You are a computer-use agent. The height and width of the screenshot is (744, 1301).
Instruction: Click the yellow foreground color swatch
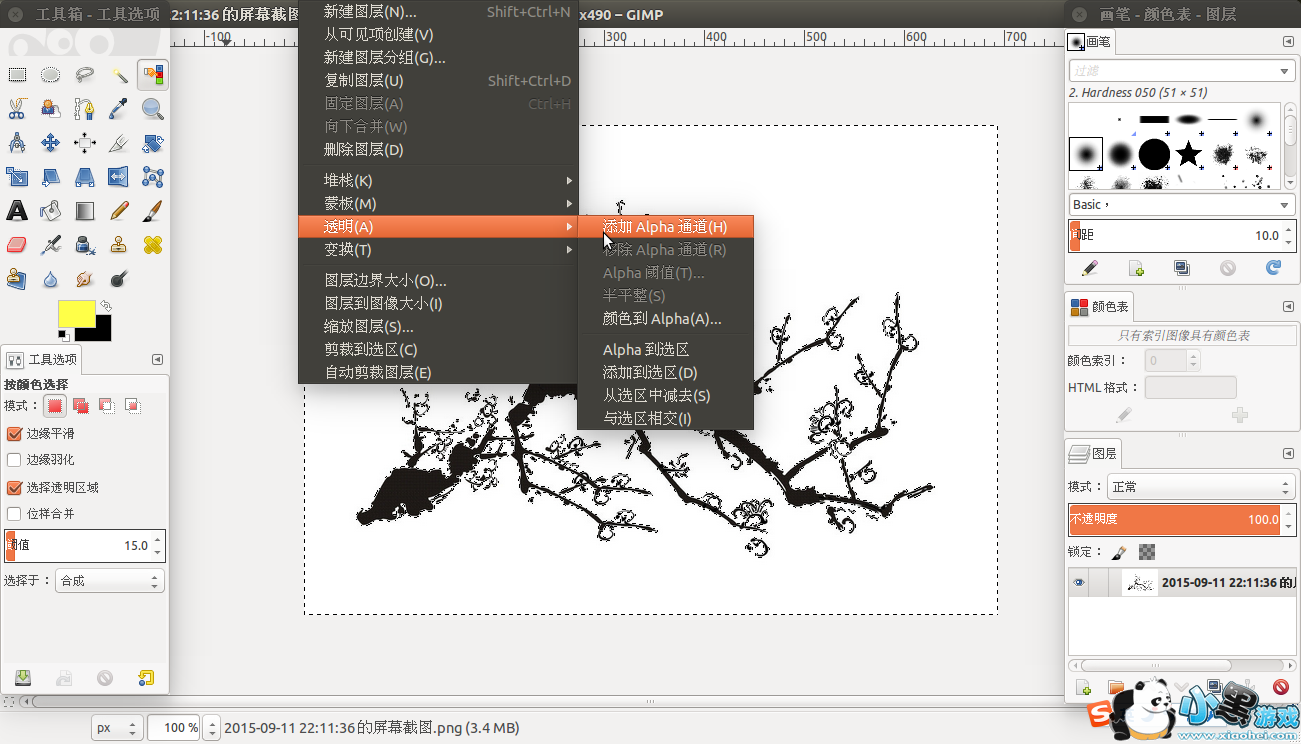tap(77, 313)
